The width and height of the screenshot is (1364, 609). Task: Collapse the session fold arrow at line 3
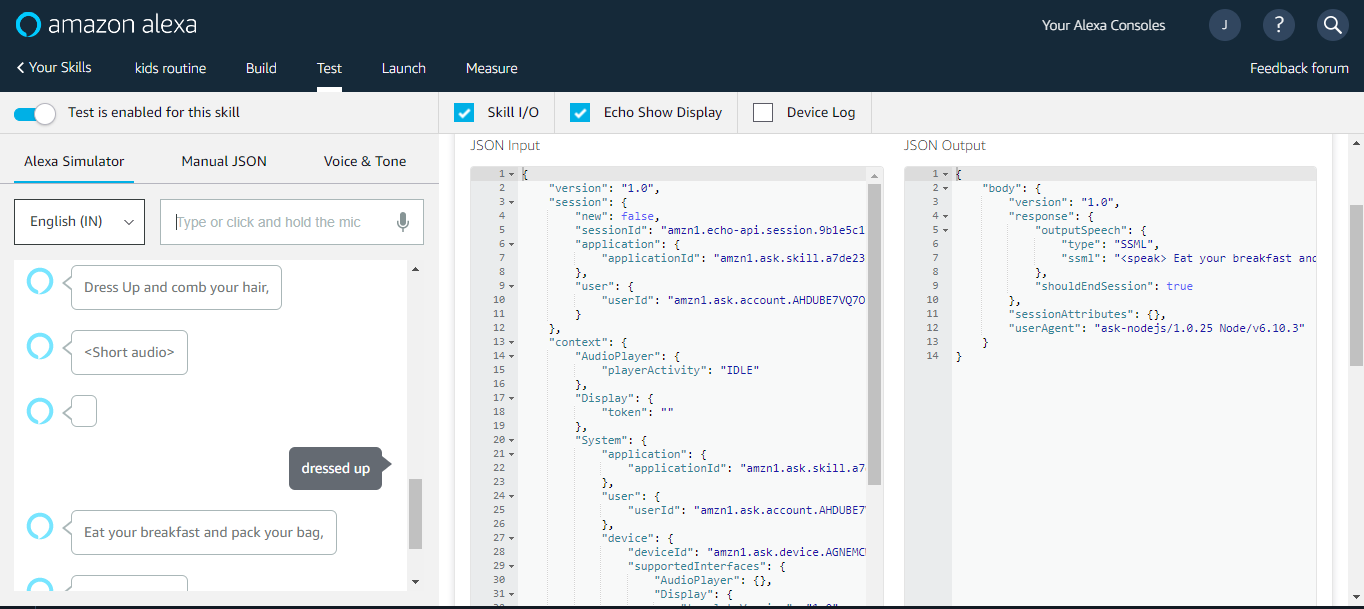point(513,202)
